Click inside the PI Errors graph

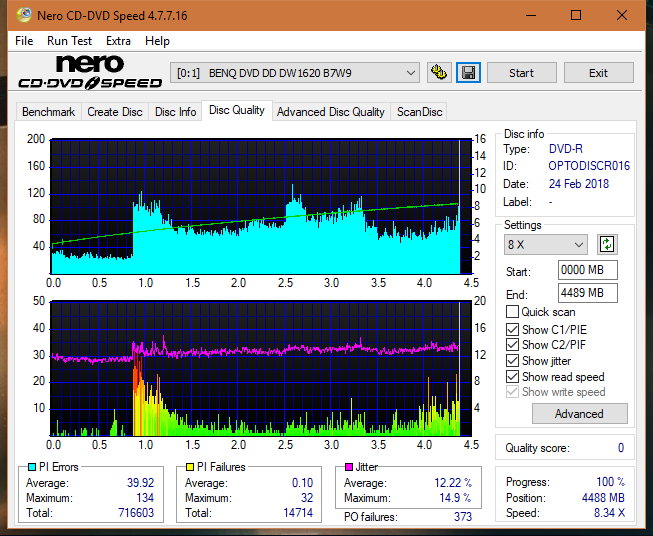point(261,207)
